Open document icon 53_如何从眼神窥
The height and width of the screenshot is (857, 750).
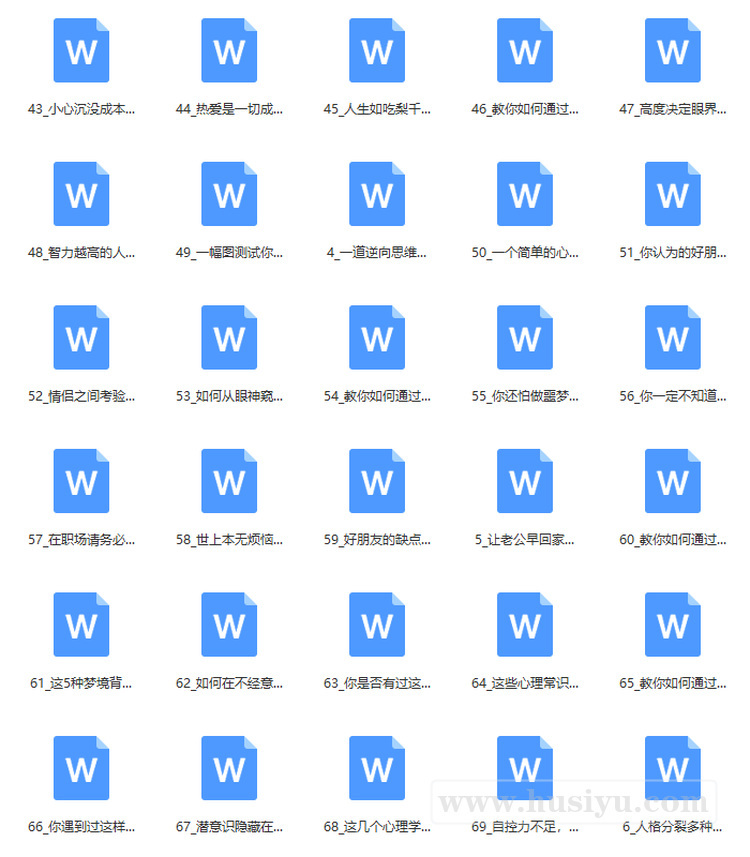click(229, 338)
